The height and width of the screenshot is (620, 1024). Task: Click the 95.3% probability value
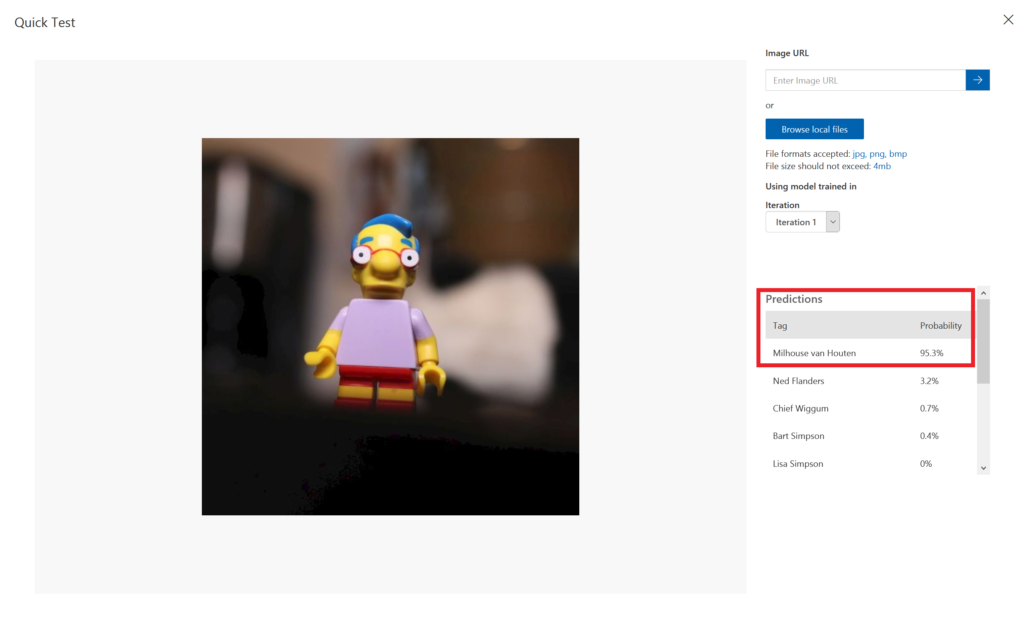point(931,353)
